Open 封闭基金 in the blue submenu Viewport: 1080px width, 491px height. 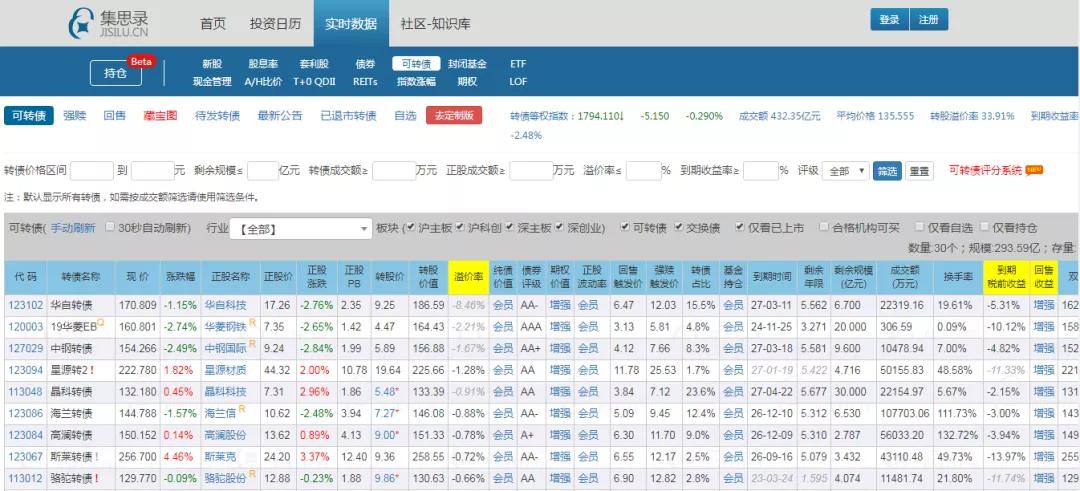tap(467, 64)
